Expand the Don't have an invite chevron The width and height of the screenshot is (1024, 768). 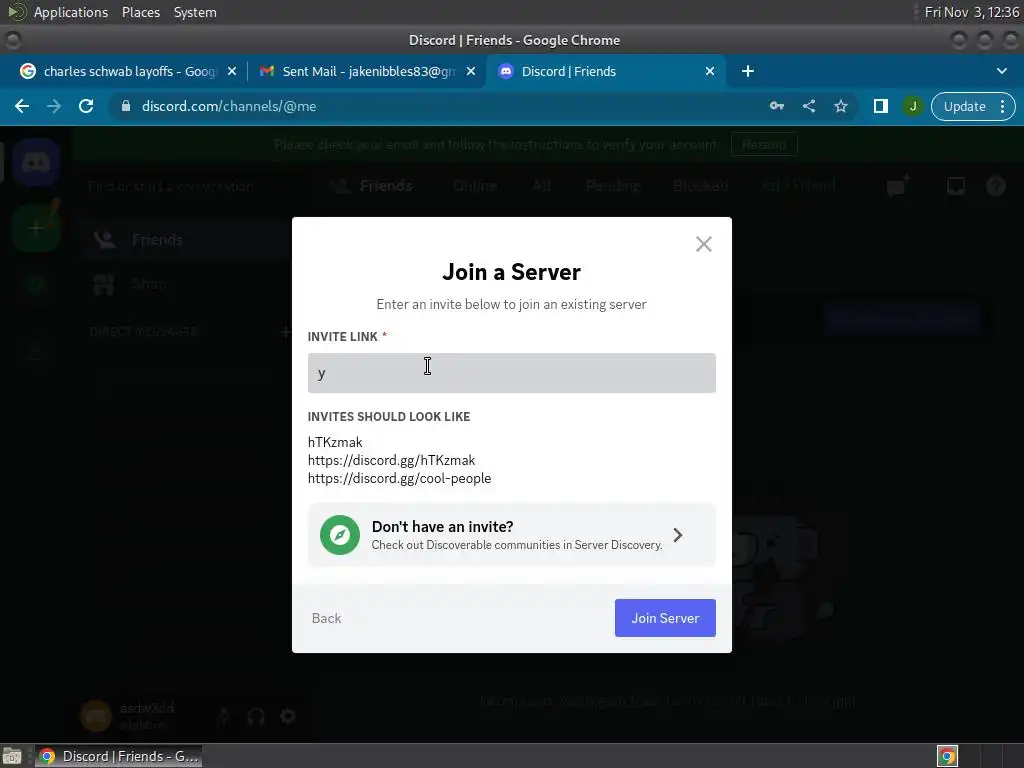678,535
